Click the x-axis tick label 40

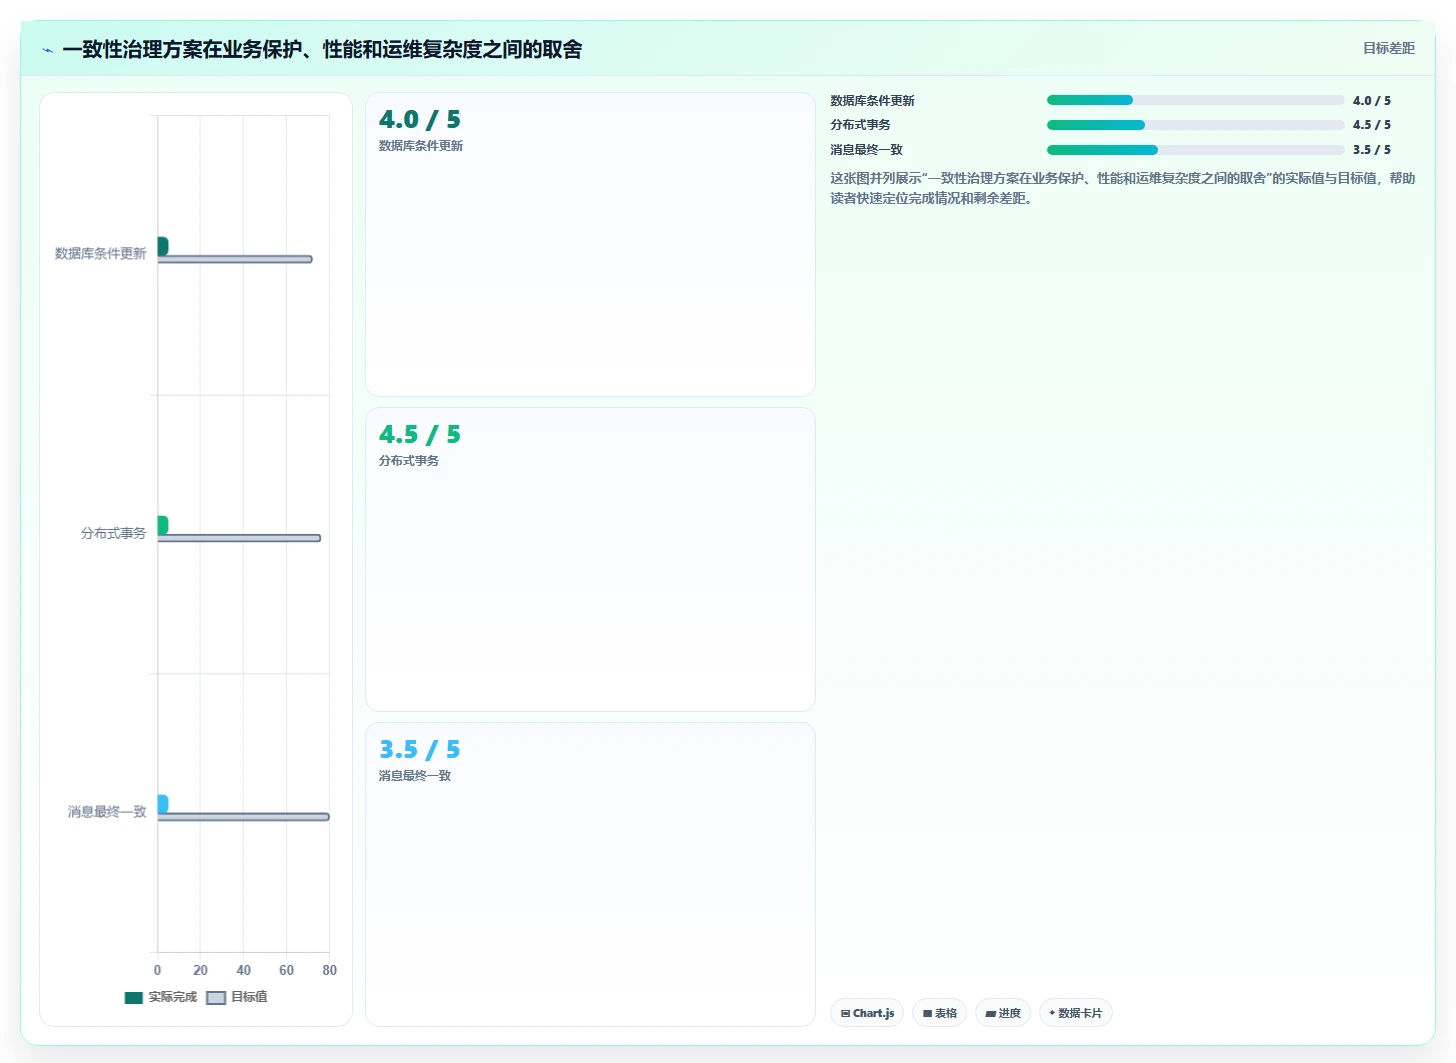tap(243, 970)
